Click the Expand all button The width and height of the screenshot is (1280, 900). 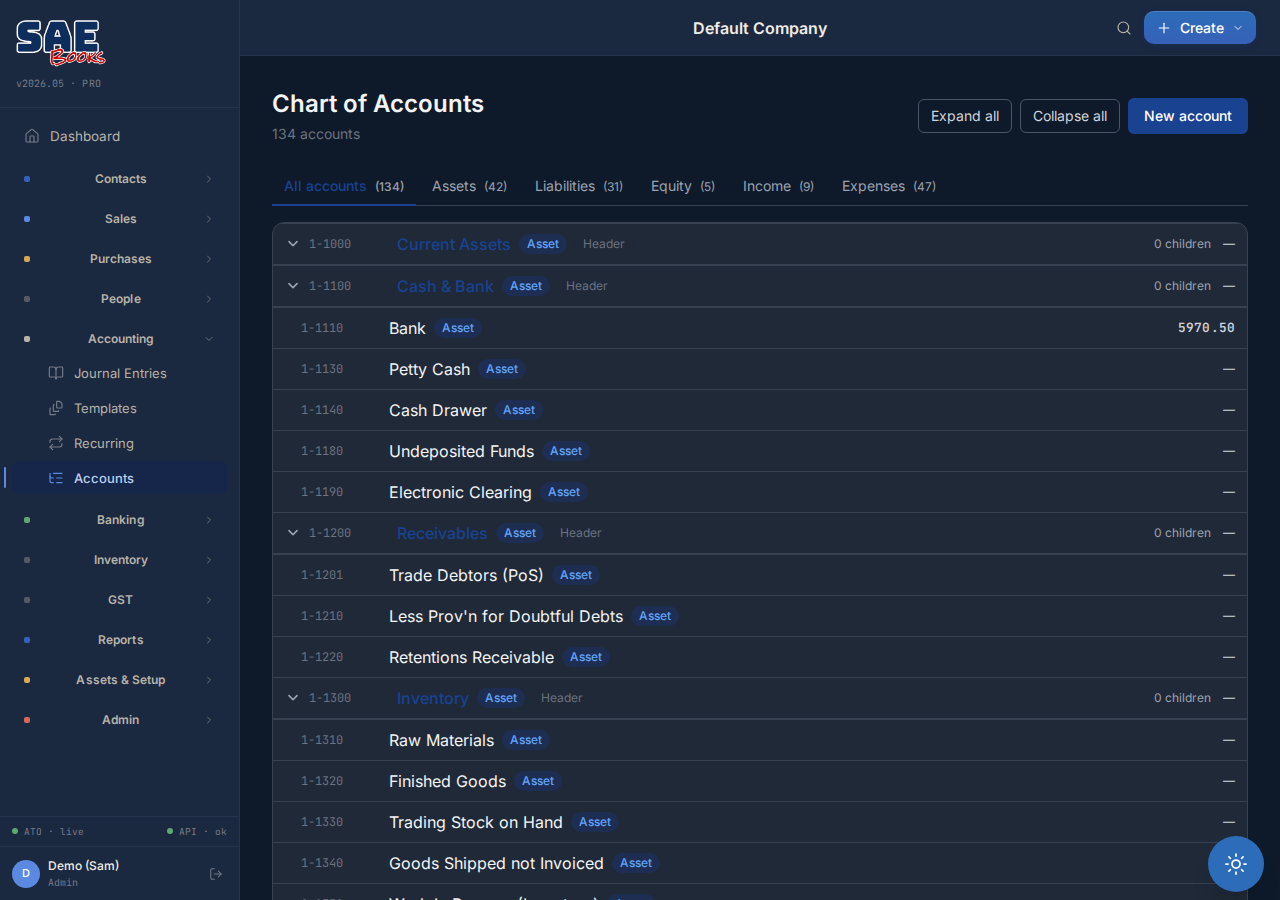click(965, 116)
